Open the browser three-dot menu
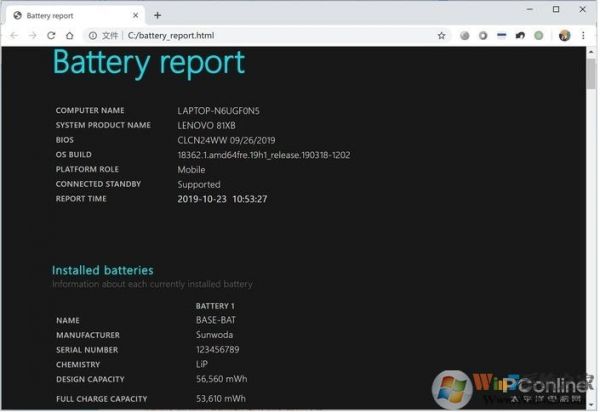Viewport: 600px width, 412px height. point(583,36)
